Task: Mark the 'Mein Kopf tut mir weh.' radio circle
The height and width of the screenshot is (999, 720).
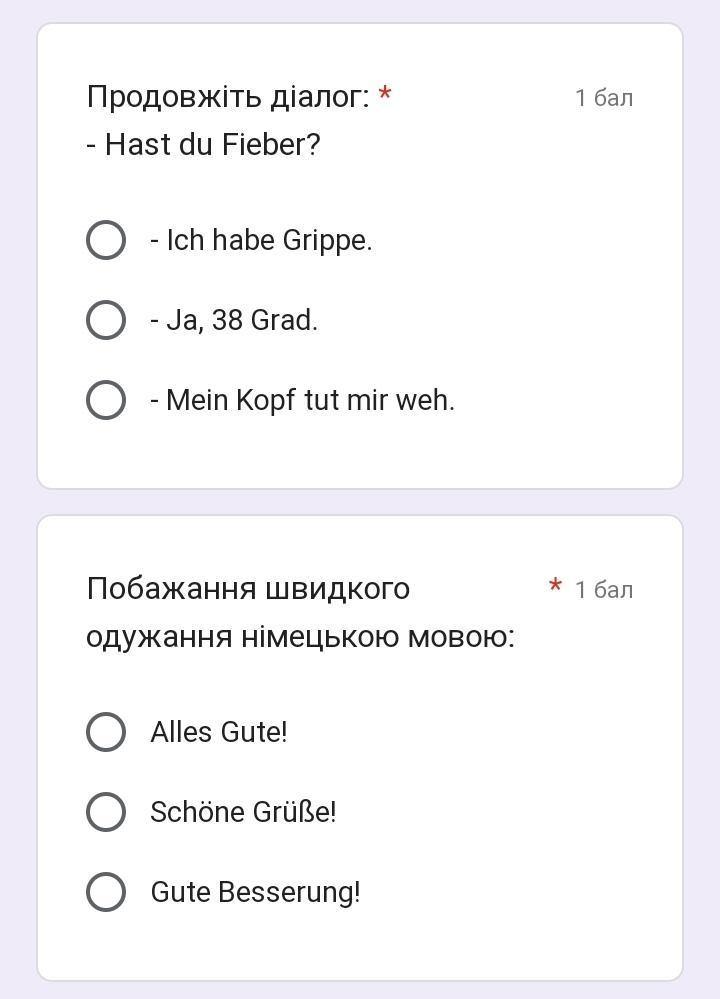Action: click(x=106, y=400)
